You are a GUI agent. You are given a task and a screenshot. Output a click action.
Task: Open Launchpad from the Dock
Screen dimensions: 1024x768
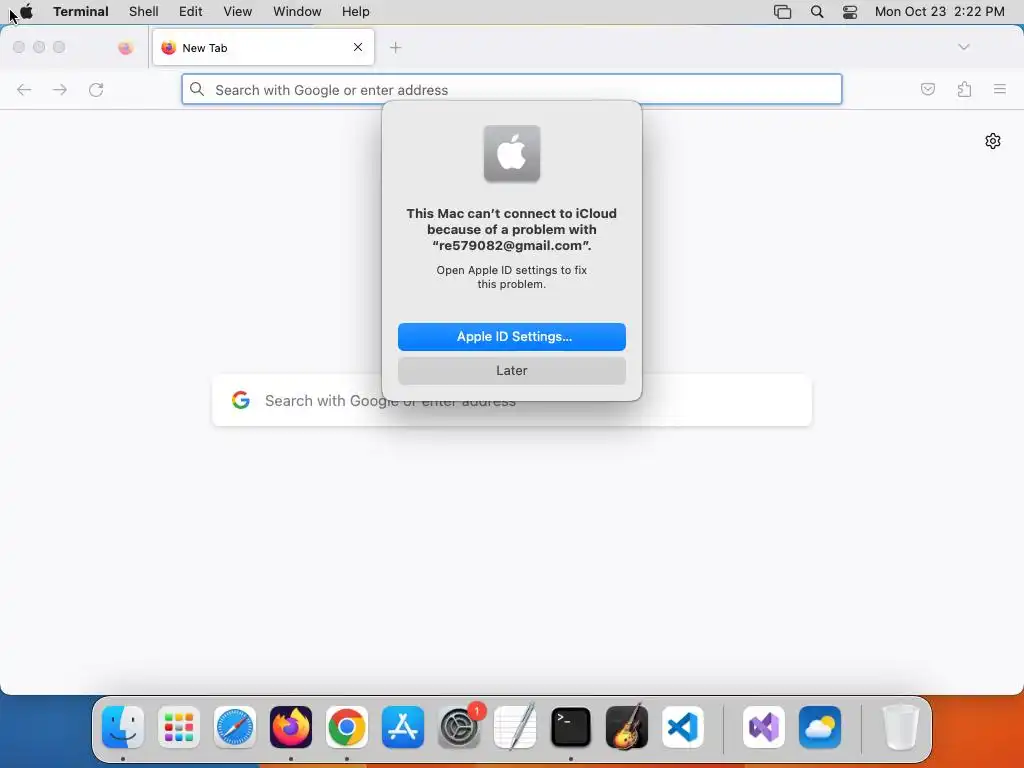click(x=179, y=727)
